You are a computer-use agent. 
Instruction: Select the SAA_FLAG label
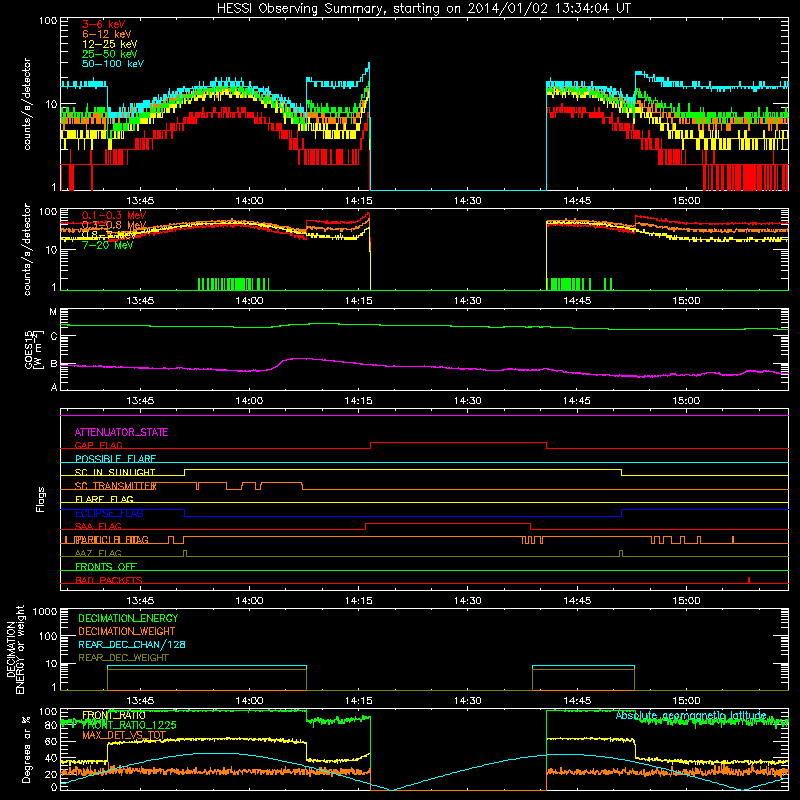coord(98,526)
